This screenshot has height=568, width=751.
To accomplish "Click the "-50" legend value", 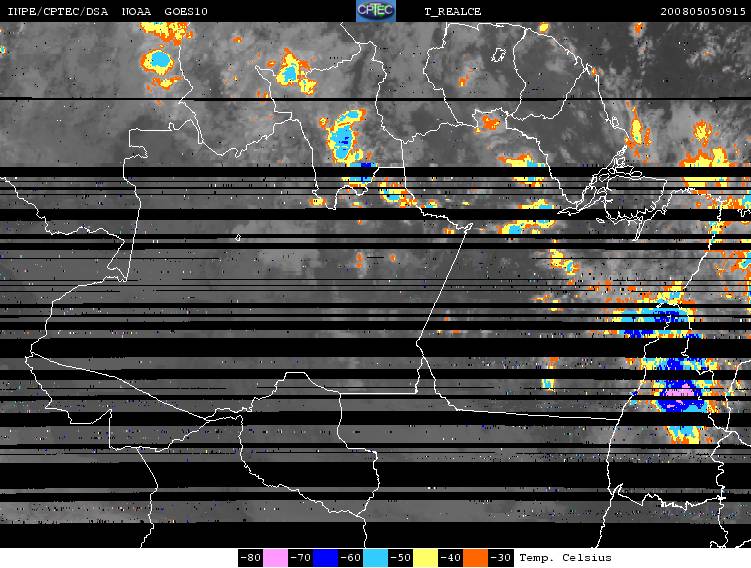I will tap(400, 557).
